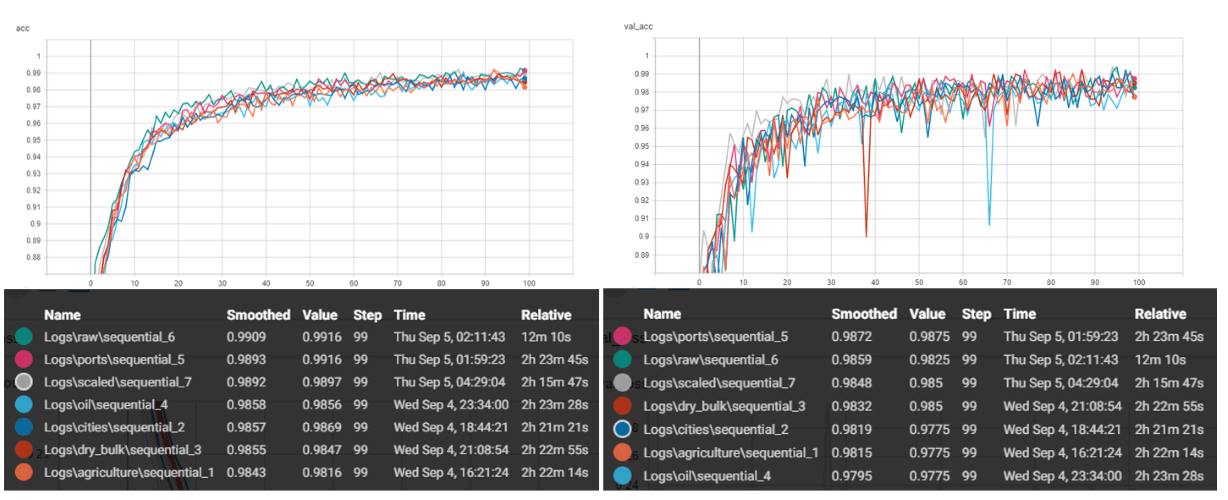1228x500 pixels.
Task: Select the Logs\raw\sequential_6 run name in the val_acc table
Action: pos(707,361)
